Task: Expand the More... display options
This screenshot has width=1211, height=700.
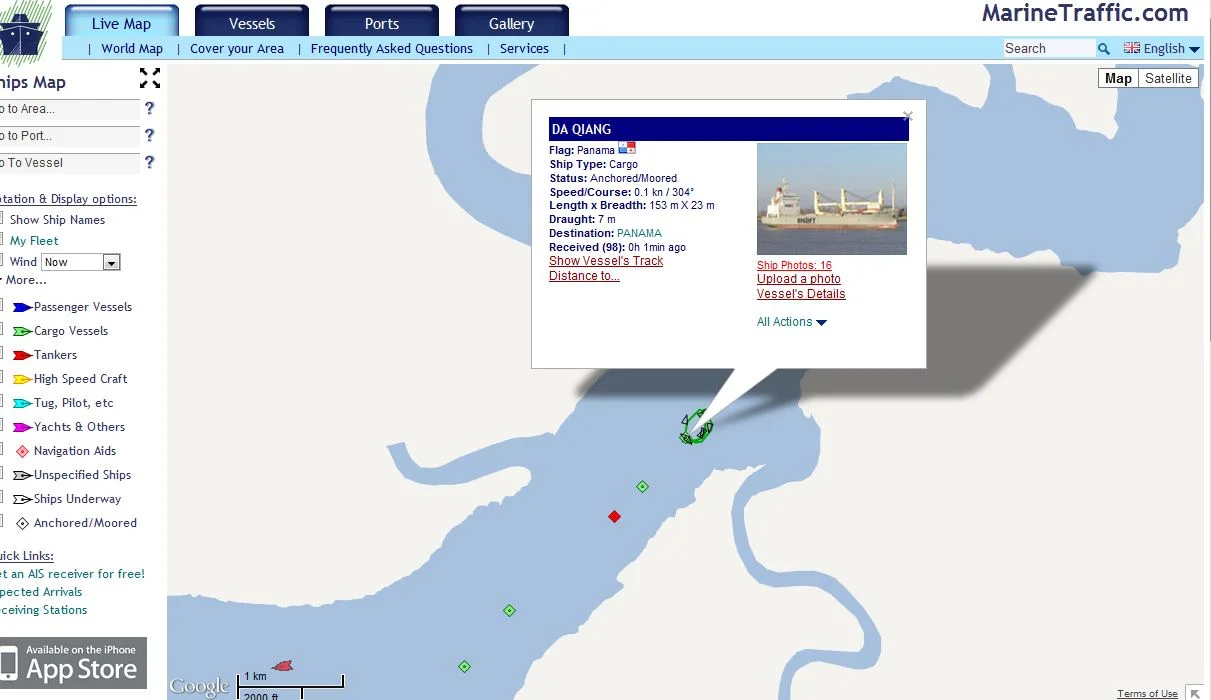Action: coord(25,280)
